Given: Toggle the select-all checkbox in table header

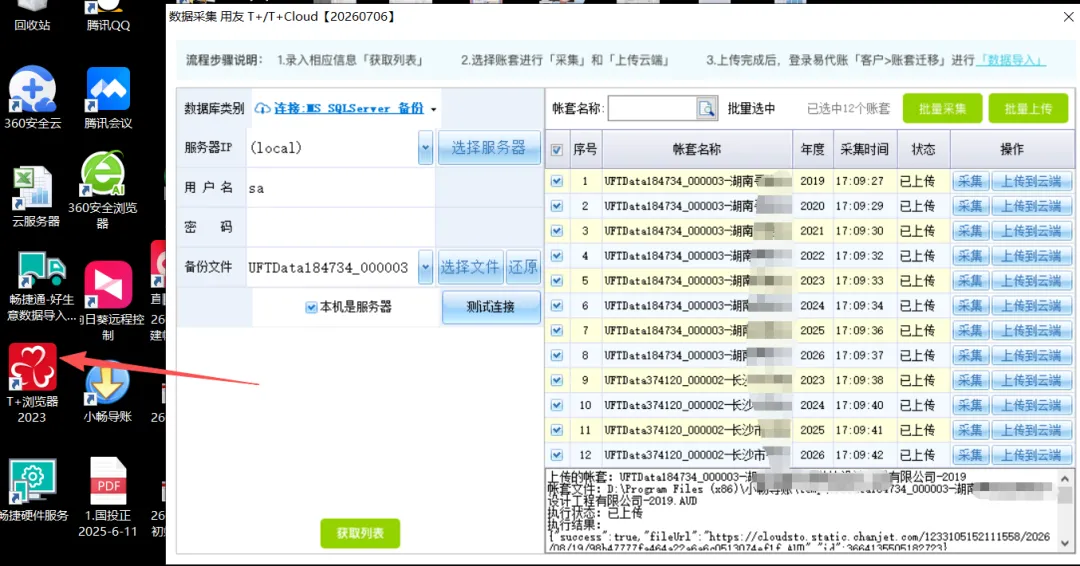Looking at the screenshot, I should (557, 149).
